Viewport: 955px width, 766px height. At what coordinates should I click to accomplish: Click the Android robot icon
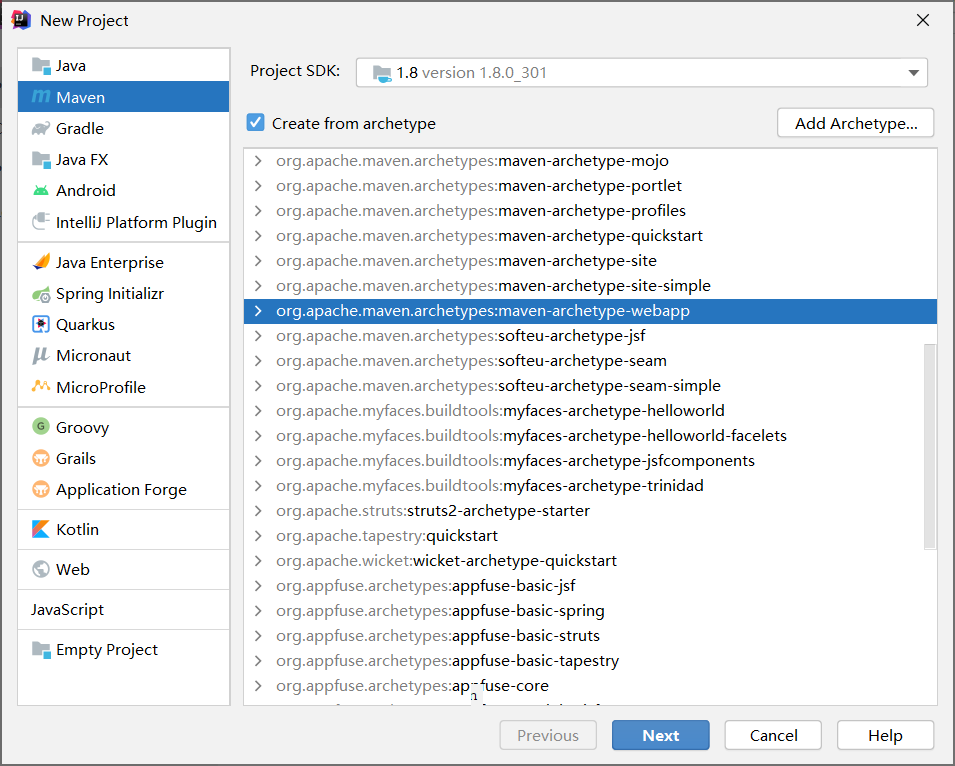click(41, 191)
